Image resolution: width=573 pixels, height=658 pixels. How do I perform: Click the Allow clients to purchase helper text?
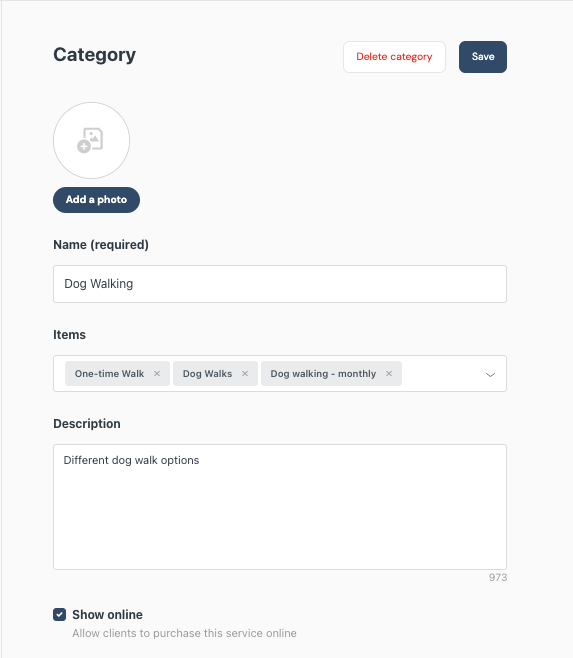pos(184,633)
